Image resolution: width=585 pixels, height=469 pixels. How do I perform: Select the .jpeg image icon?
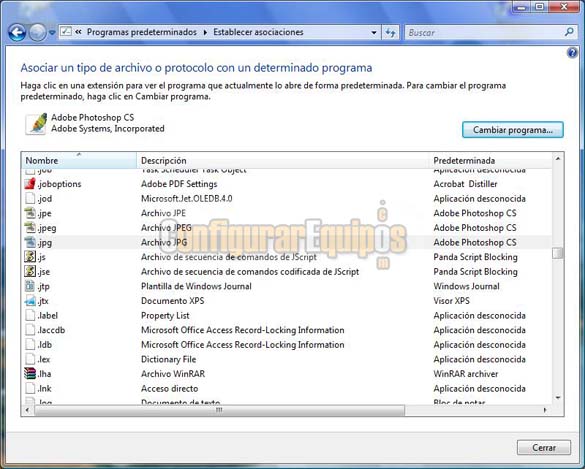tap(30, 228)
